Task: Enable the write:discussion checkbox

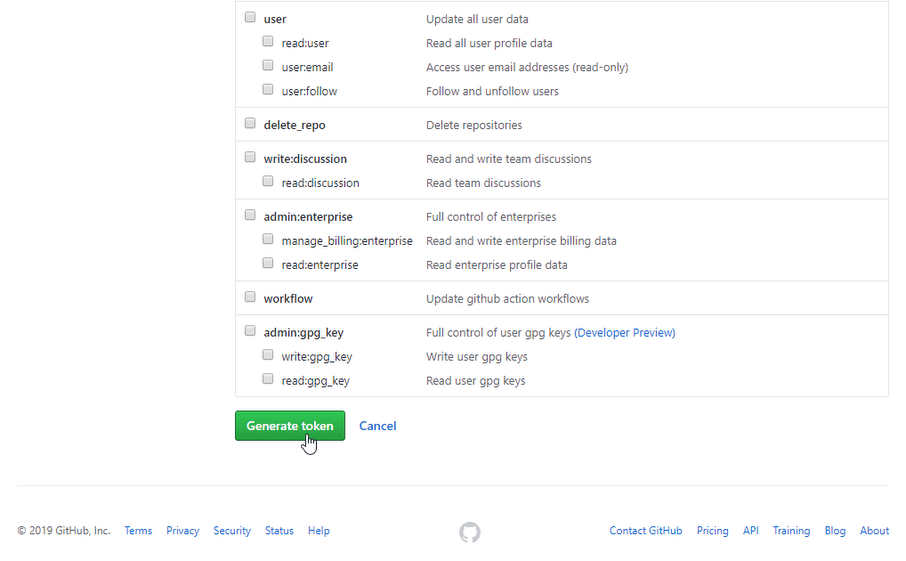Action: coord(250,157)
